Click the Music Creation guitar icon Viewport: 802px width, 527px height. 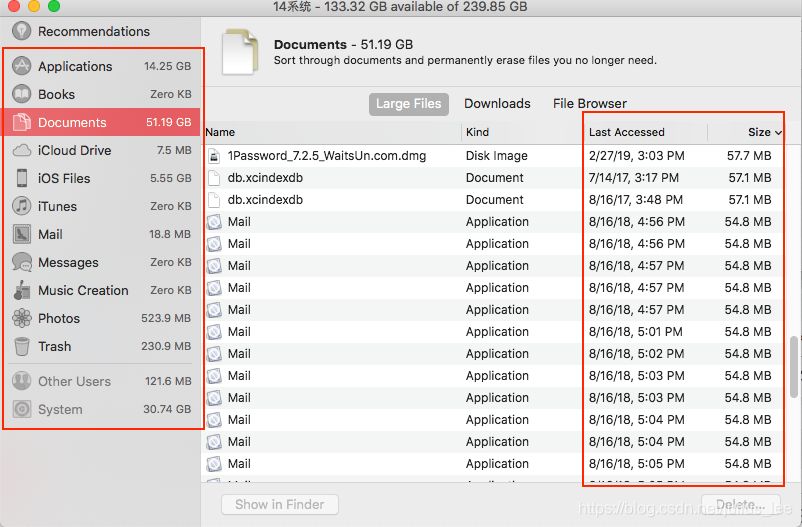(21, 290)
